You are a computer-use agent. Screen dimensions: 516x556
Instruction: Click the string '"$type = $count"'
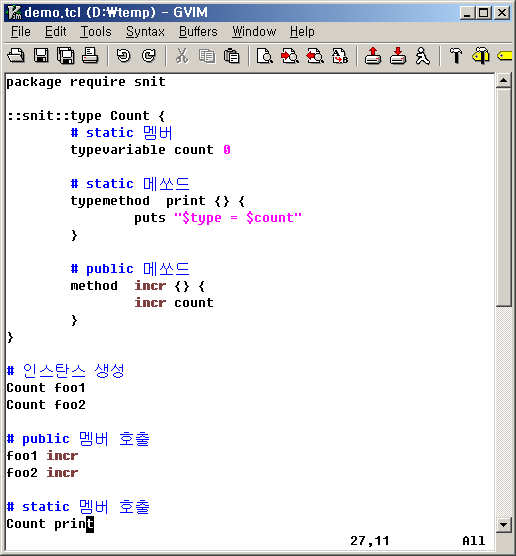238,218
